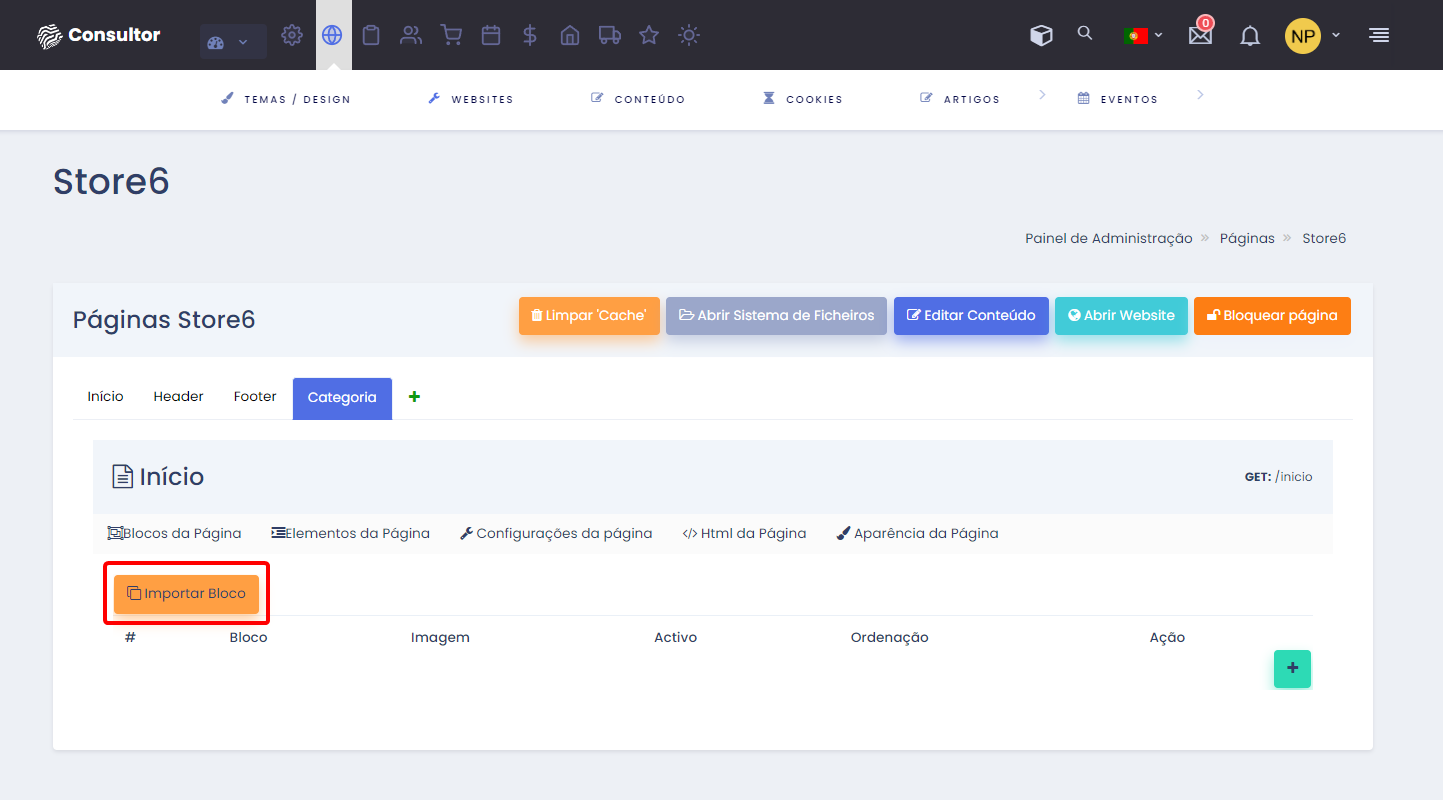
Task: Click the 3D cube icon
Action: (x=1041, y=35)
